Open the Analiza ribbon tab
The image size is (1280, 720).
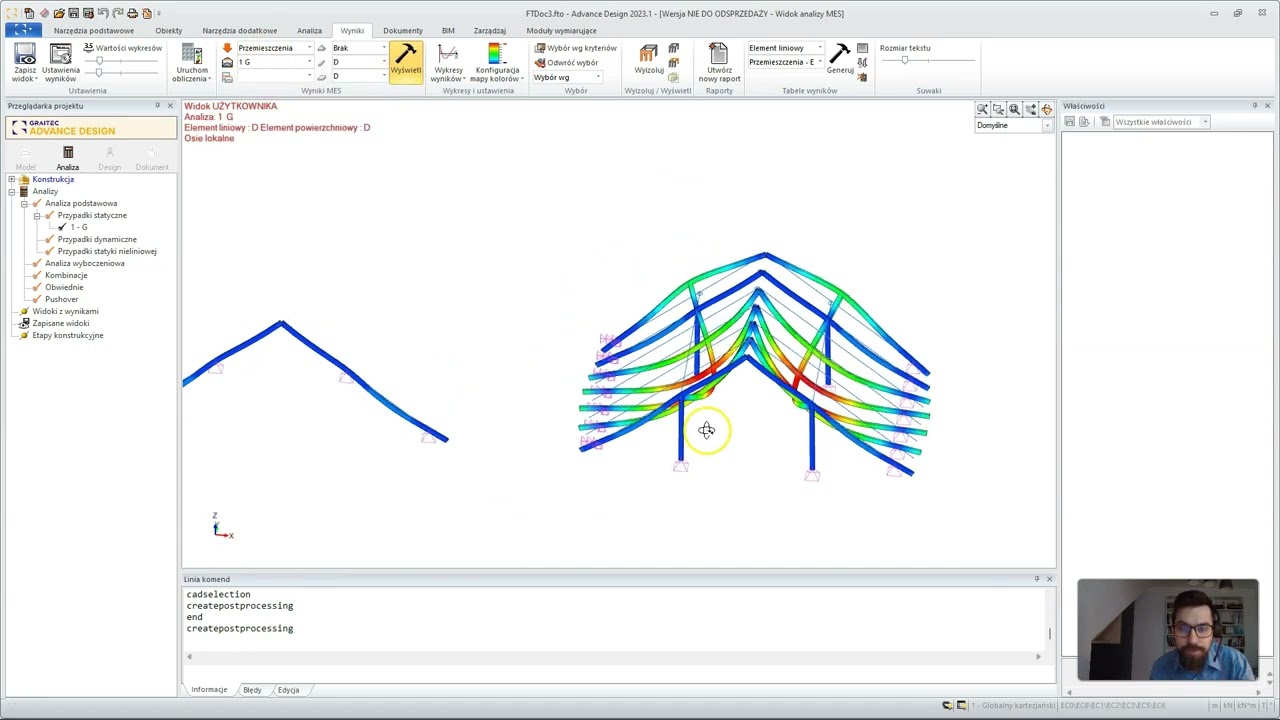click(x=309, y=30)
